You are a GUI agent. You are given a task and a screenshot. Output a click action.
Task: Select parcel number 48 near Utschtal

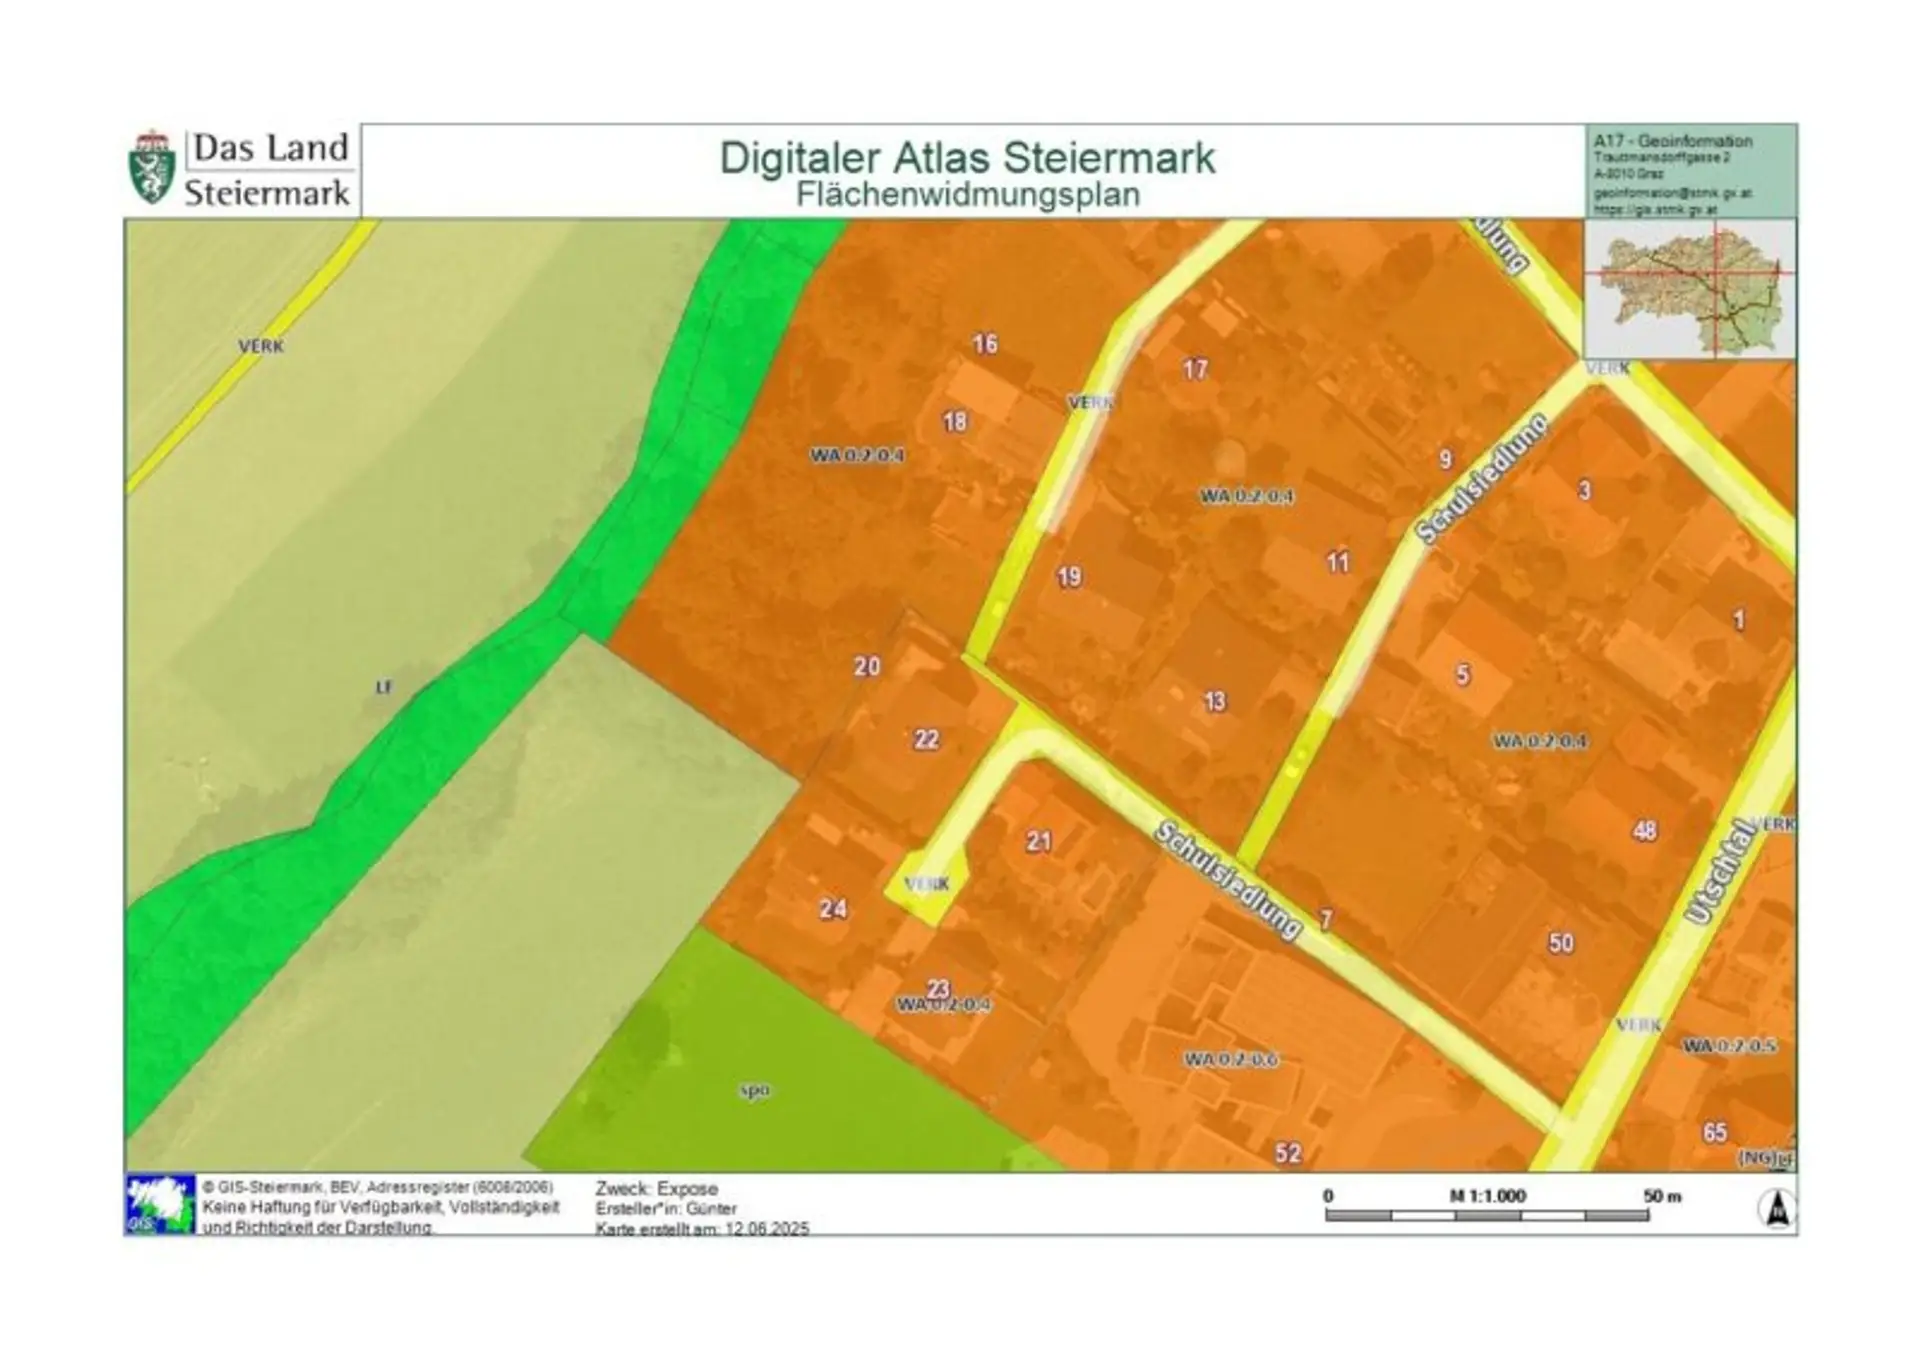1644,830
